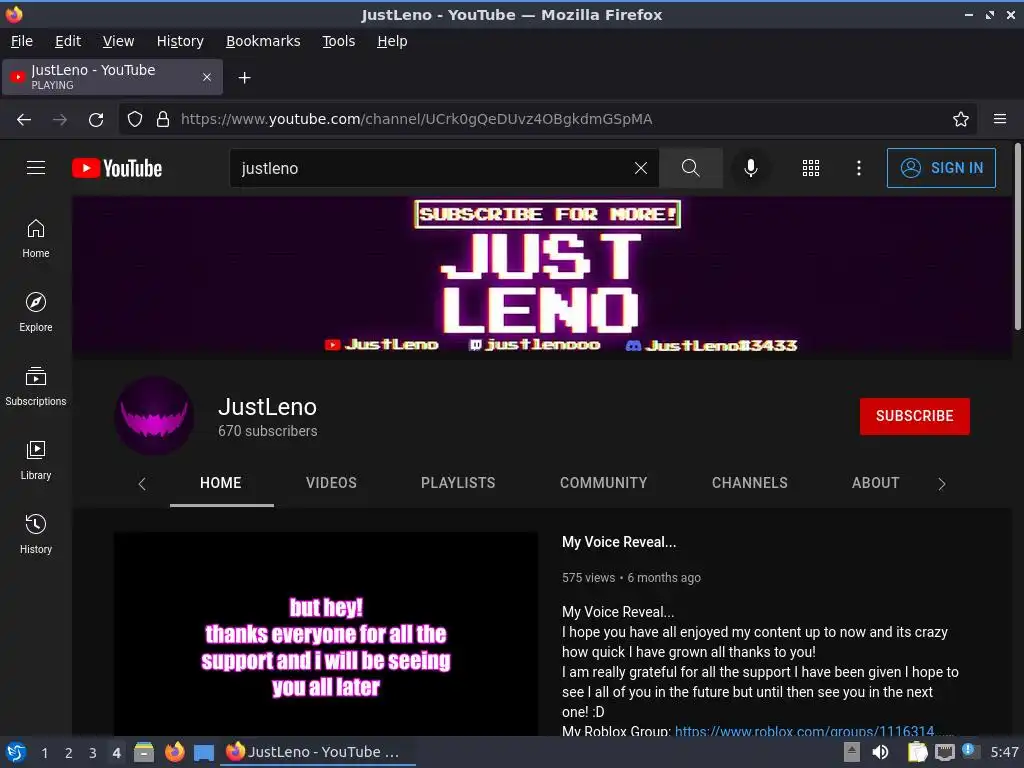This screenshot has width=1024, height=768.
Task: Switch to the PLAYLISTS tab
Action: point(458,483)
